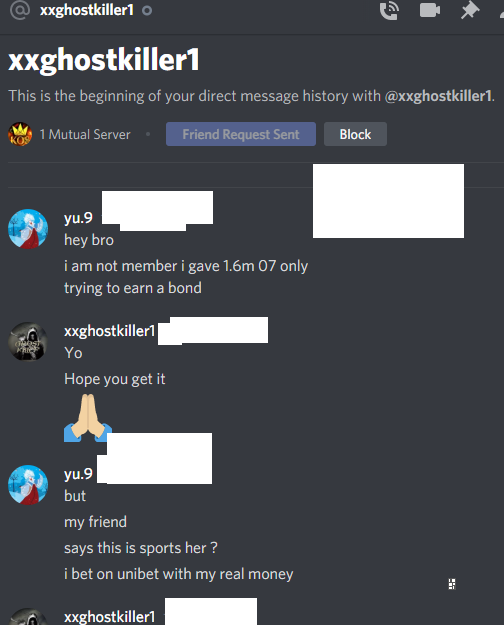Click the Friend Request Sent button
Screen dimensions: 504x625
point(241,134)
